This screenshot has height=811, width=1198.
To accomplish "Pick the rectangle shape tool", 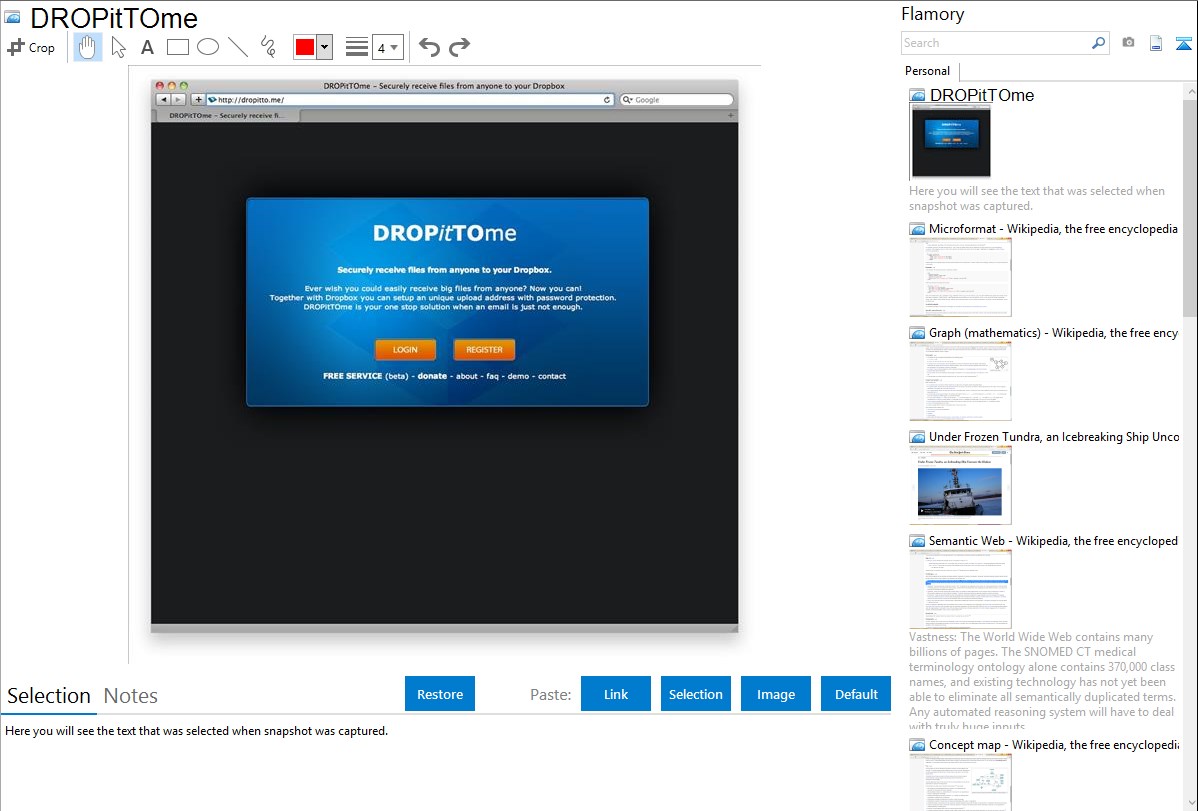I will coord(177,47).
